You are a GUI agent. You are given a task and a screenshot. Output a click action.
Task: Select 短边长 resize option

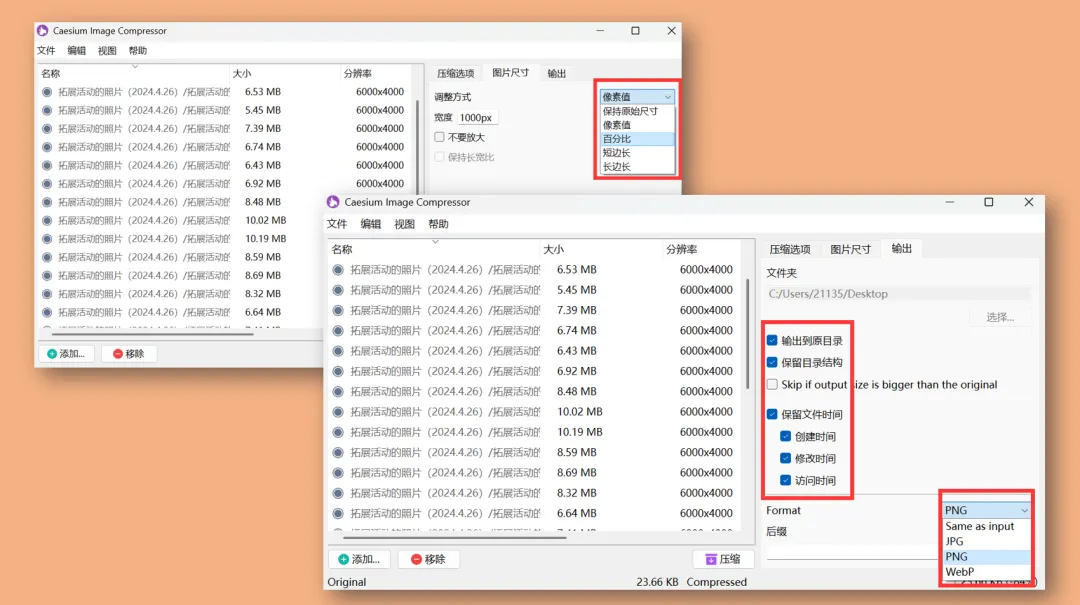(x=636, y=152)
